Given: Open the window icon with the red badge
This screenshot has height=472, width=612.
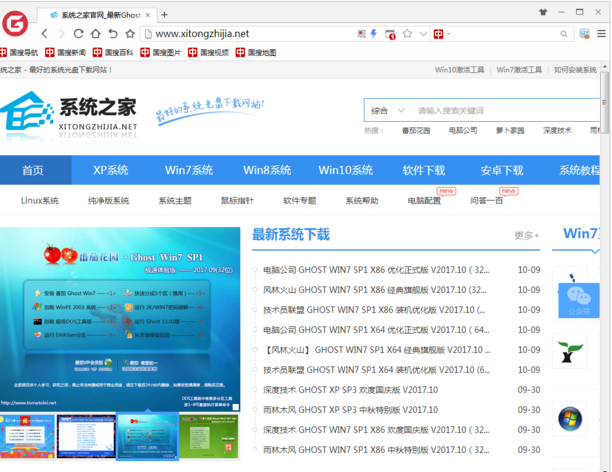Looking at the screenshot, I should (390, 34).
